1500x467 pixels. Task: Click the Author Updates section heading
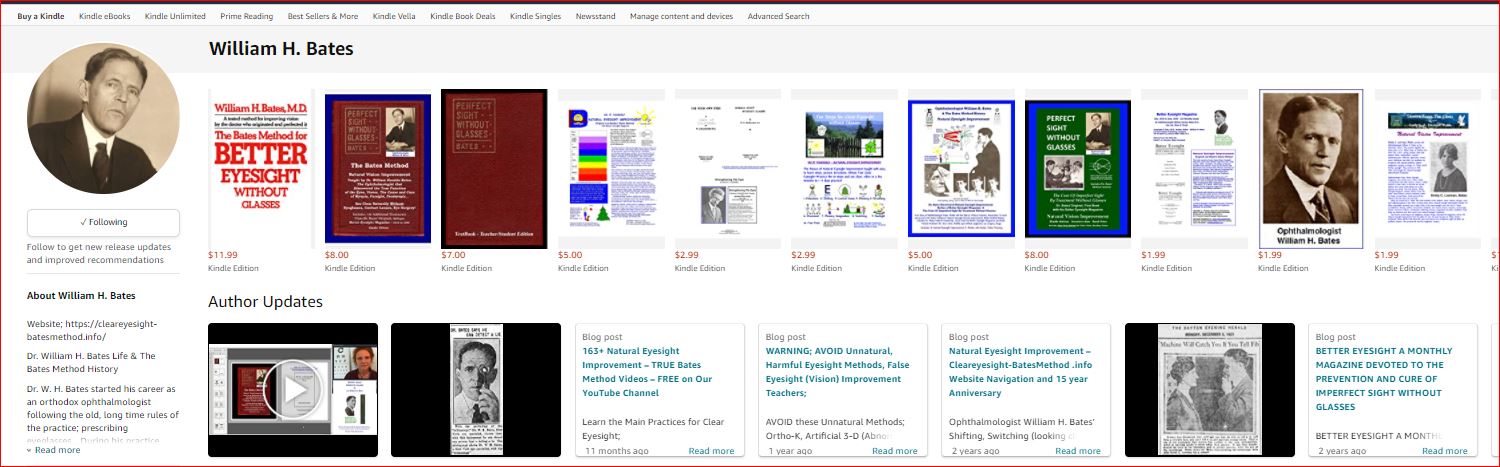265,301
